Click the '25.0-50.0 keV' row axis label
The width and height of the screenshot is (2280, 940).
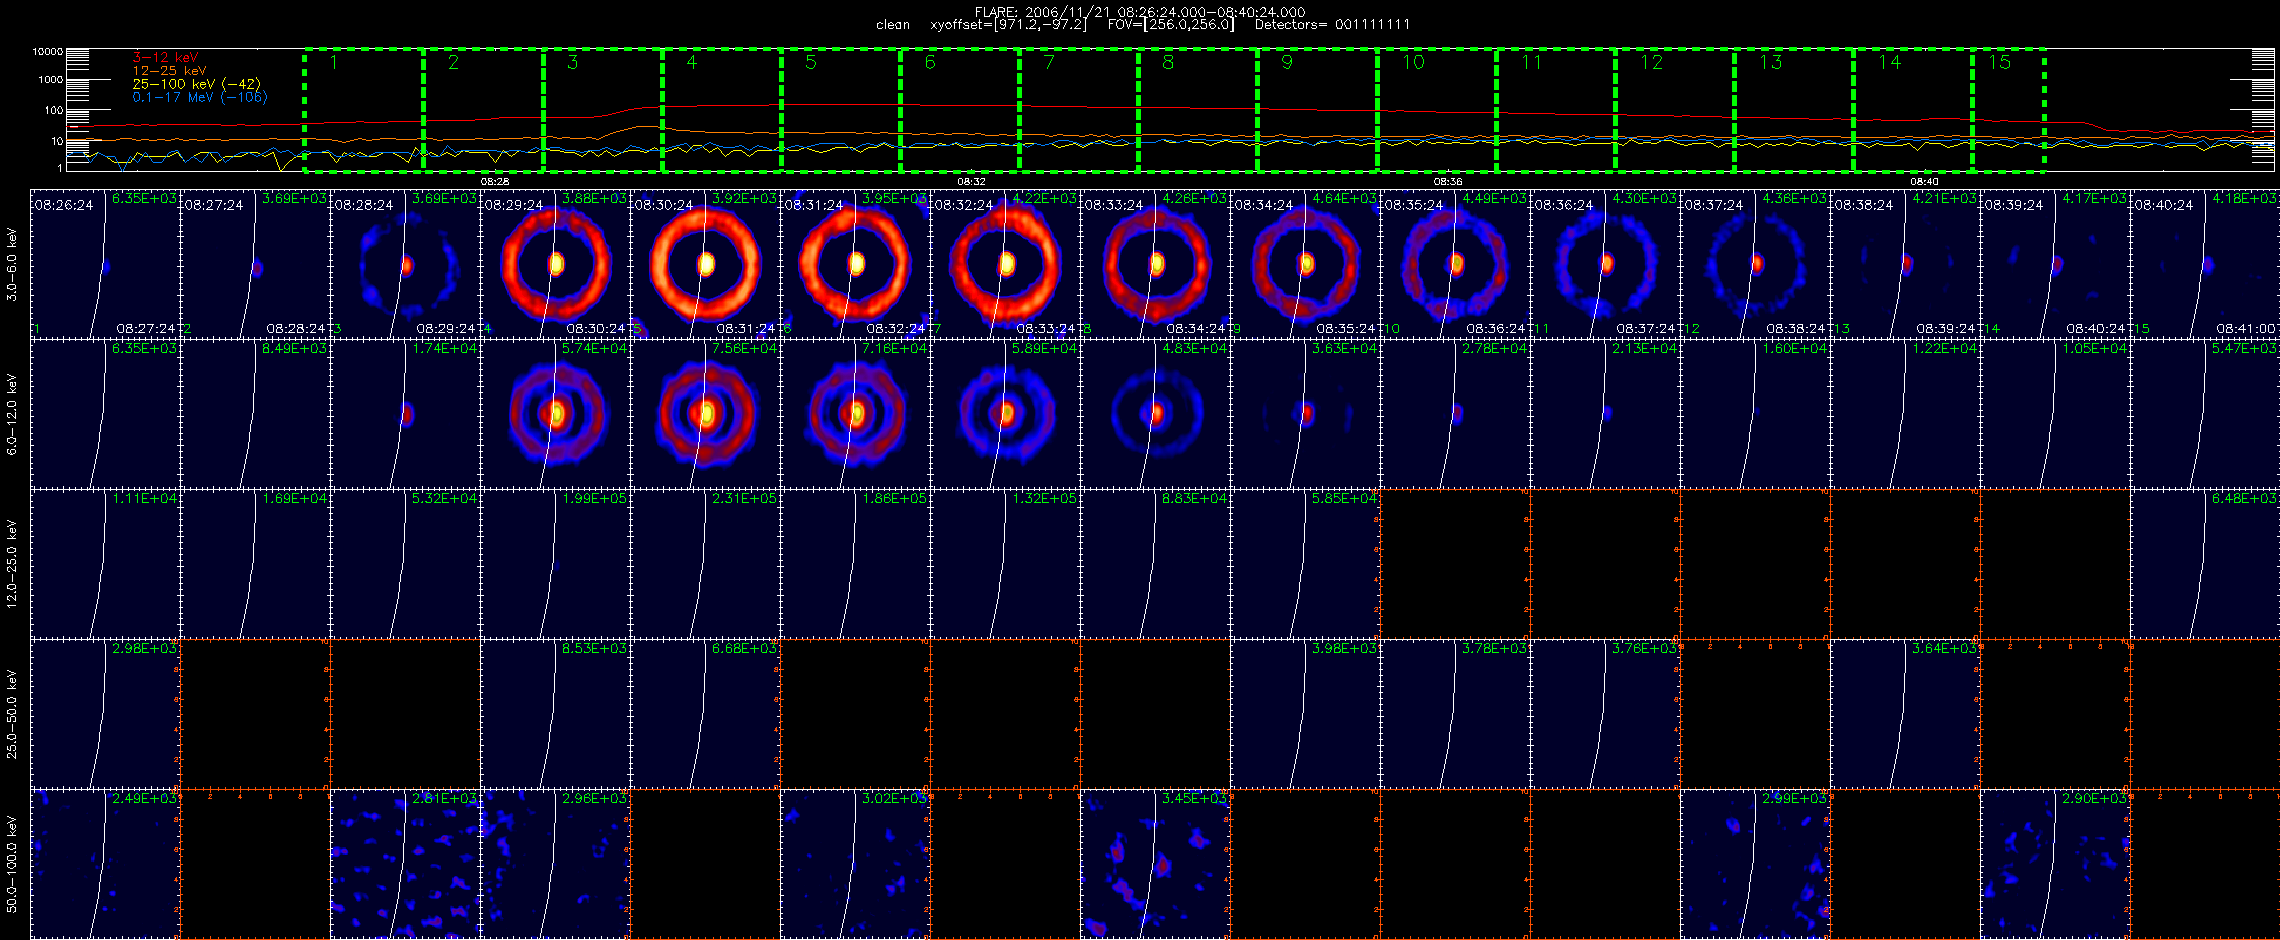[12, 714]
